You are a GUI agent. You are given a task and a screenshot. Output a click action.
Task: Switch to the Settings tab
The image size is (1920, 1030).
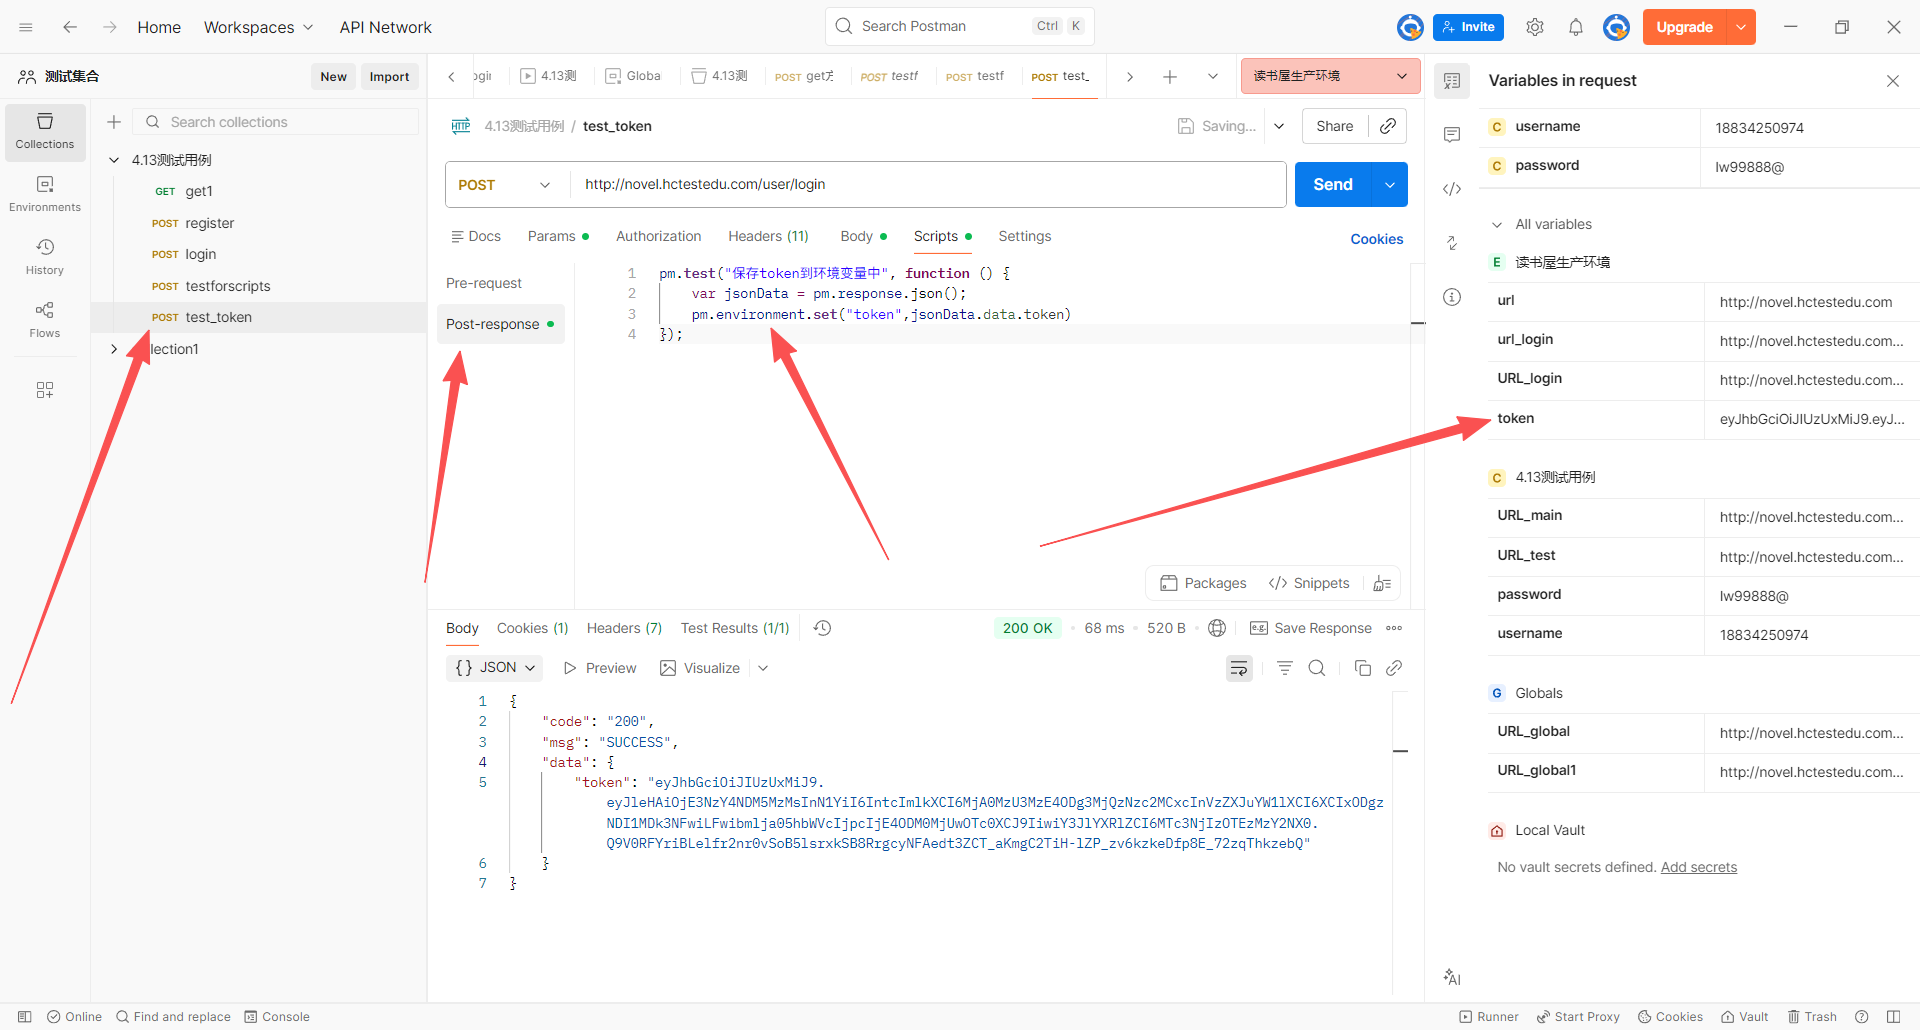(x=1024, y=237)
